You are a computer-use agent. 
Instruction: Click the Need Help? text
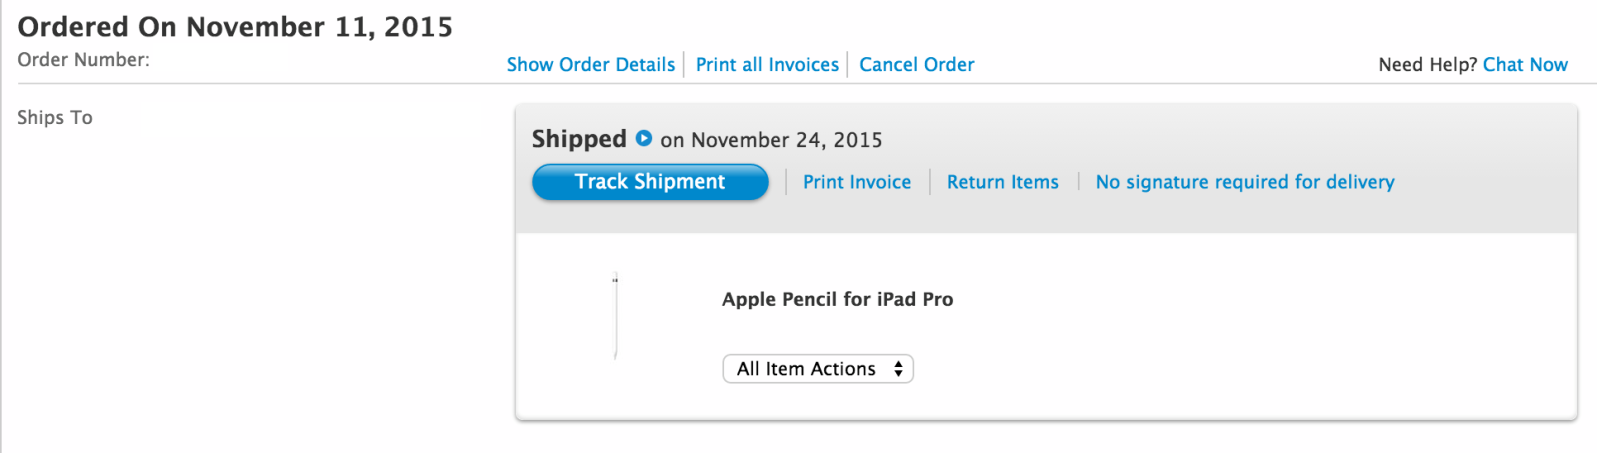point(1428,65)
